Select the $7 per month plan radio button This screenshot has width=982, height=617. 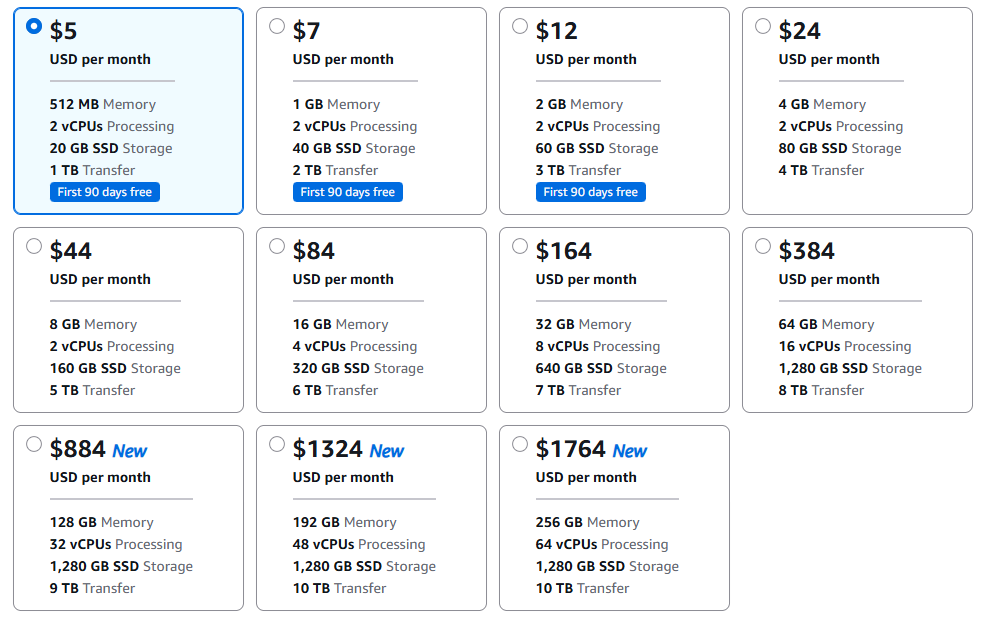(276, 28)
